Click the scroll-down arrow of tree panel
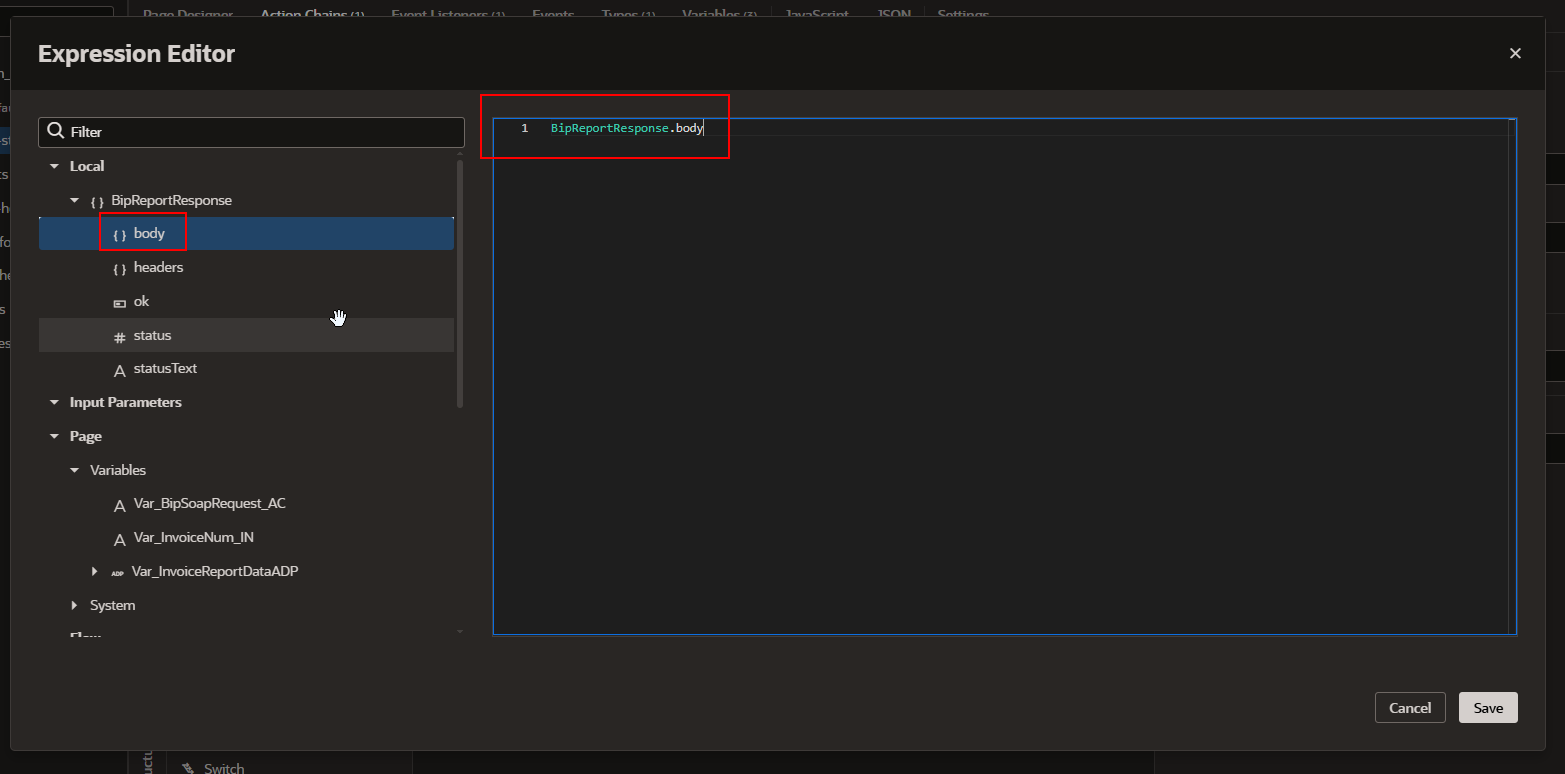The width and height of the screenshot is (1565, 774). point(460,632)
